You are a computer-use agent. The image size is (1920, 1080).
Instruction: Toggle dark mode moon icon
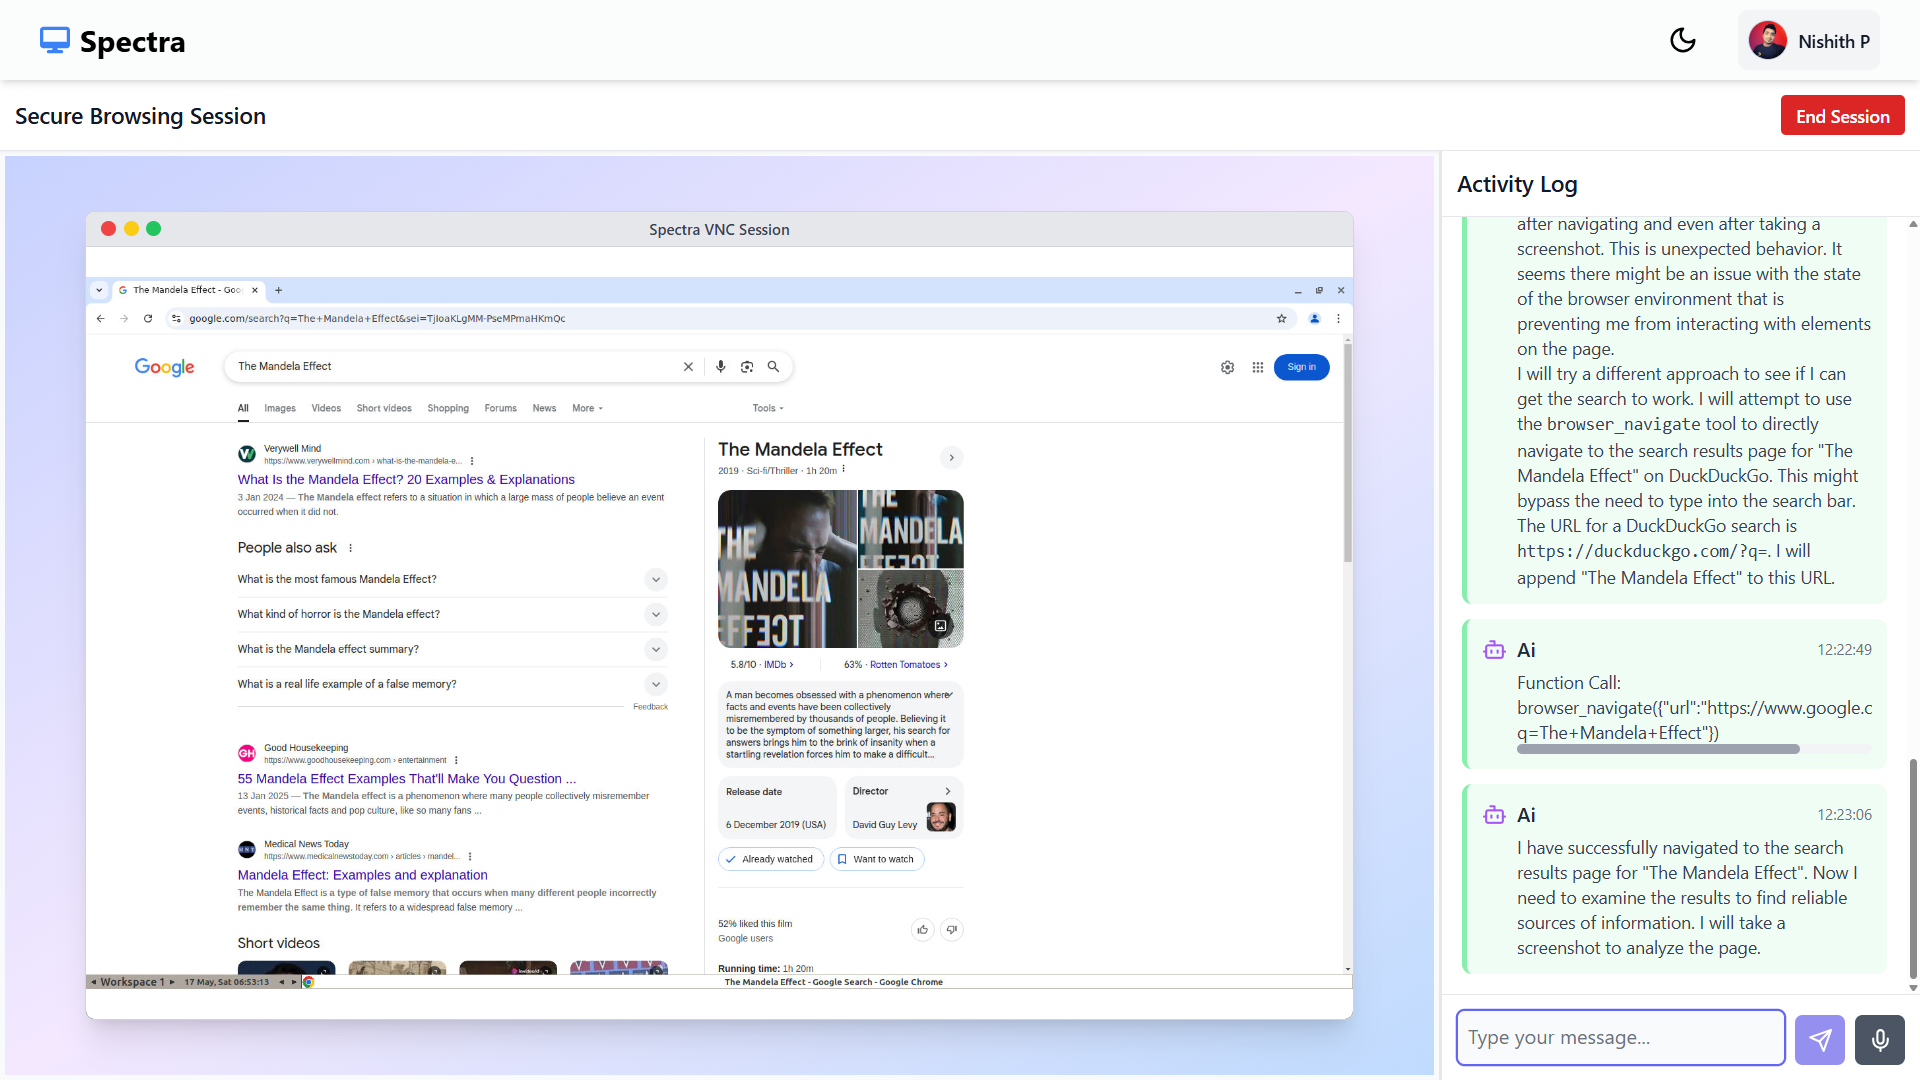pos(1683,41)
